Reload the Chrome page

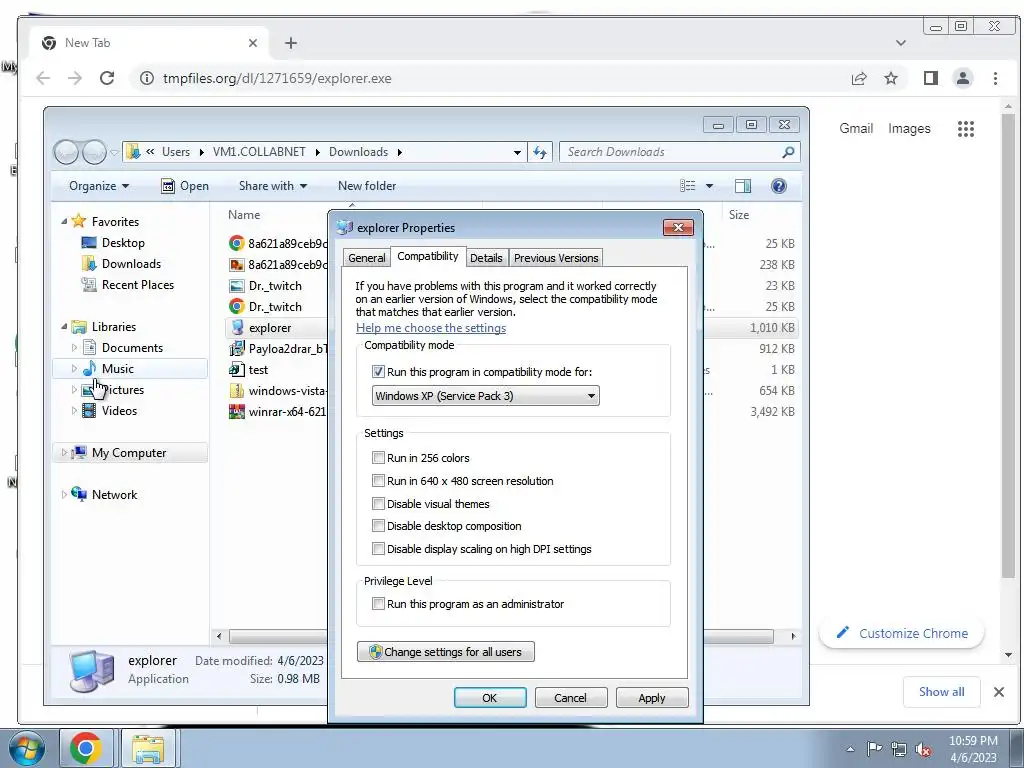[107, 78]
